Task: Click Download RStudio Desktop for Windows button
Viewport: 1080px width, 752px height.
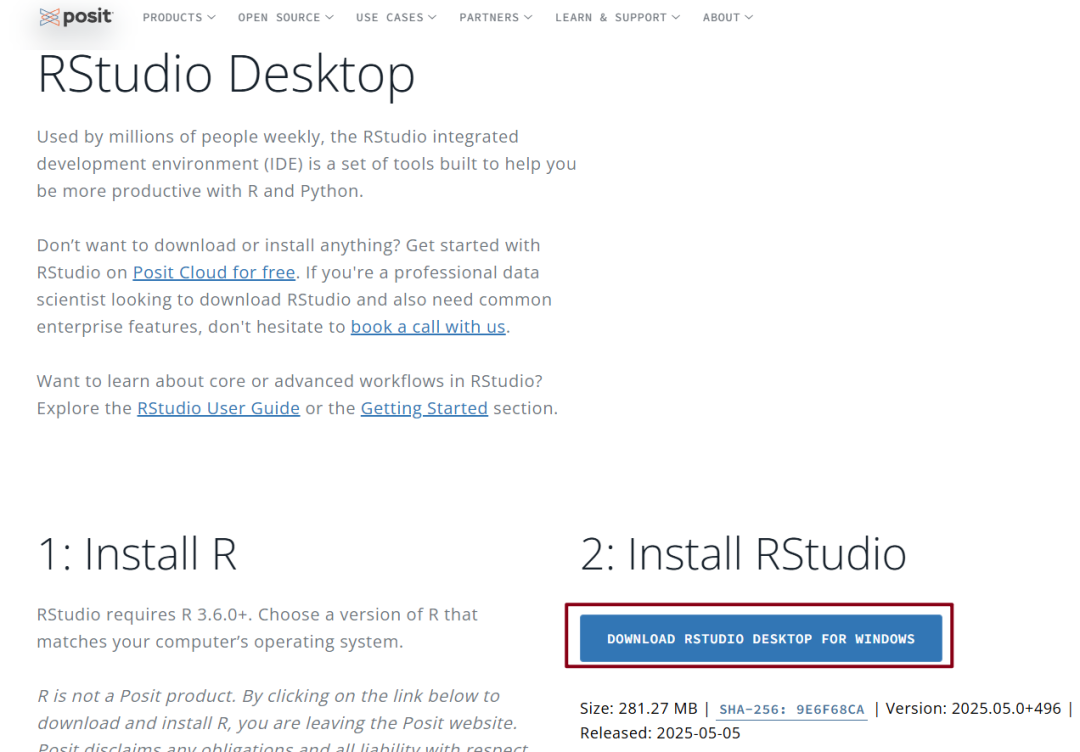Action: 760,638
